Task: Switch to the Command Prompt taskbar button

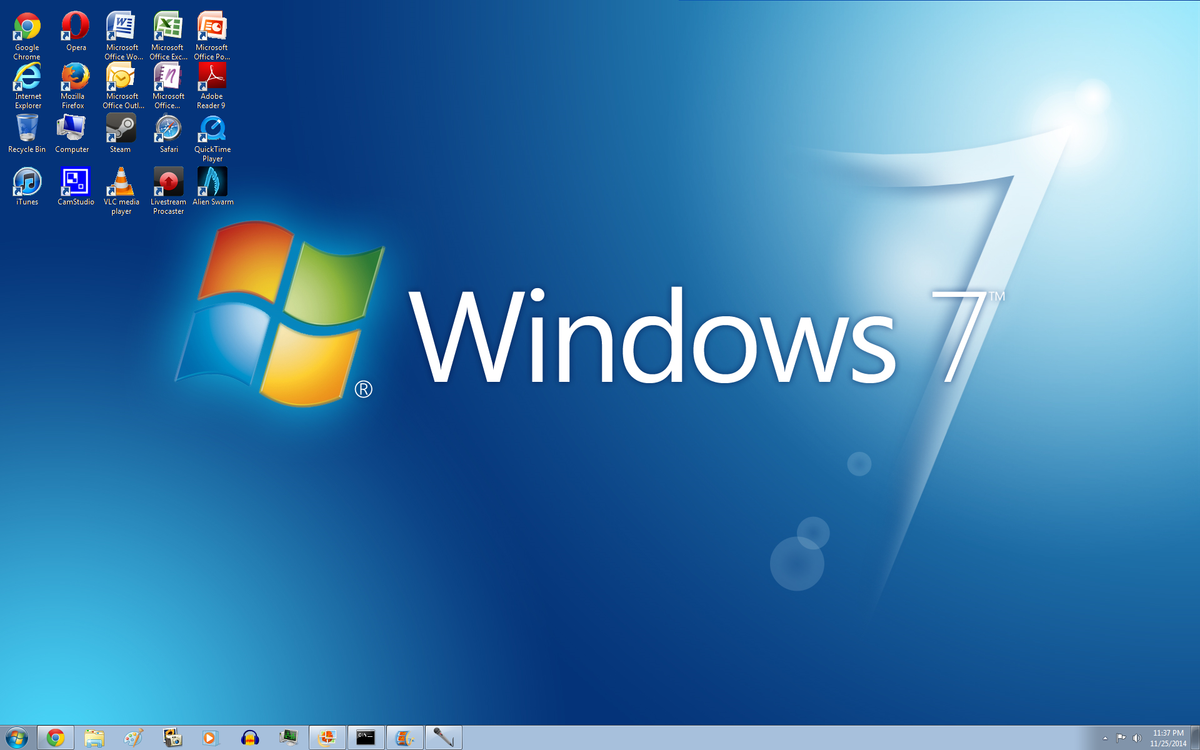Action: pos(366,738)
